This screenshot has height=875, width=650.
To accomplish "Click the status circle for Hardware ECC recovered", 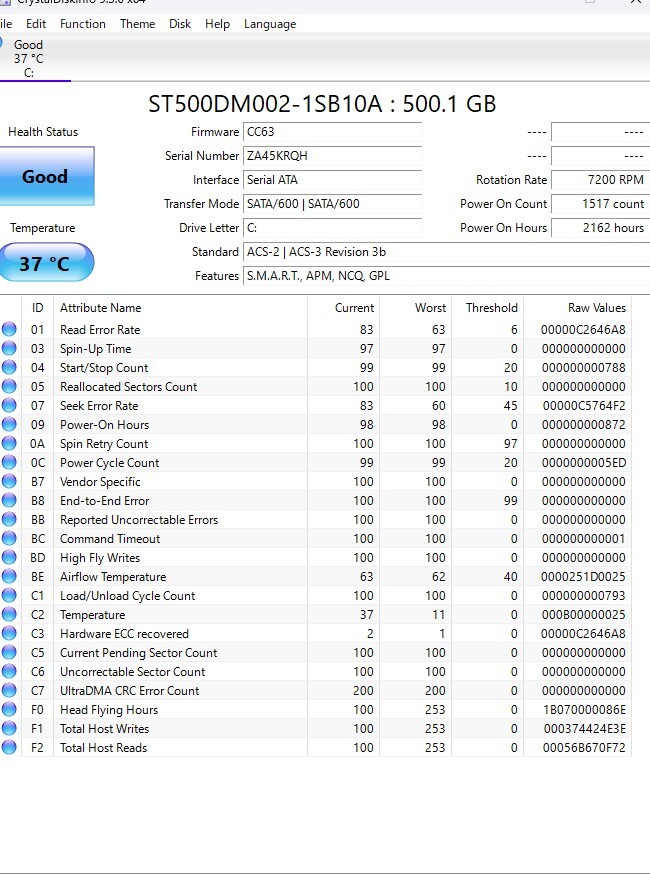I will coord(9,633).
